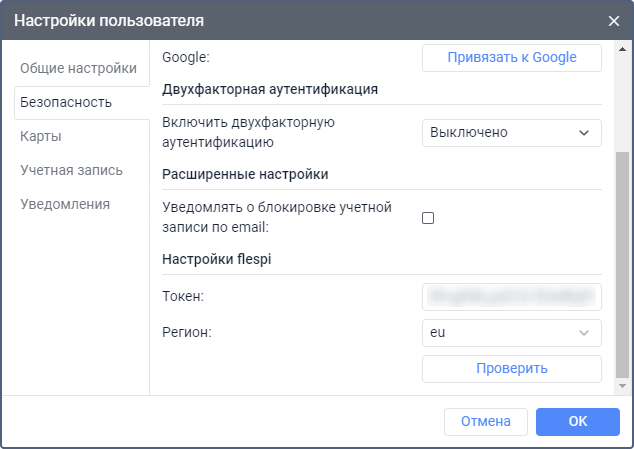This screenshot has width=634, height=449.
Task: Focus the flespi Токен input field
Action: [x=511, y=296]
